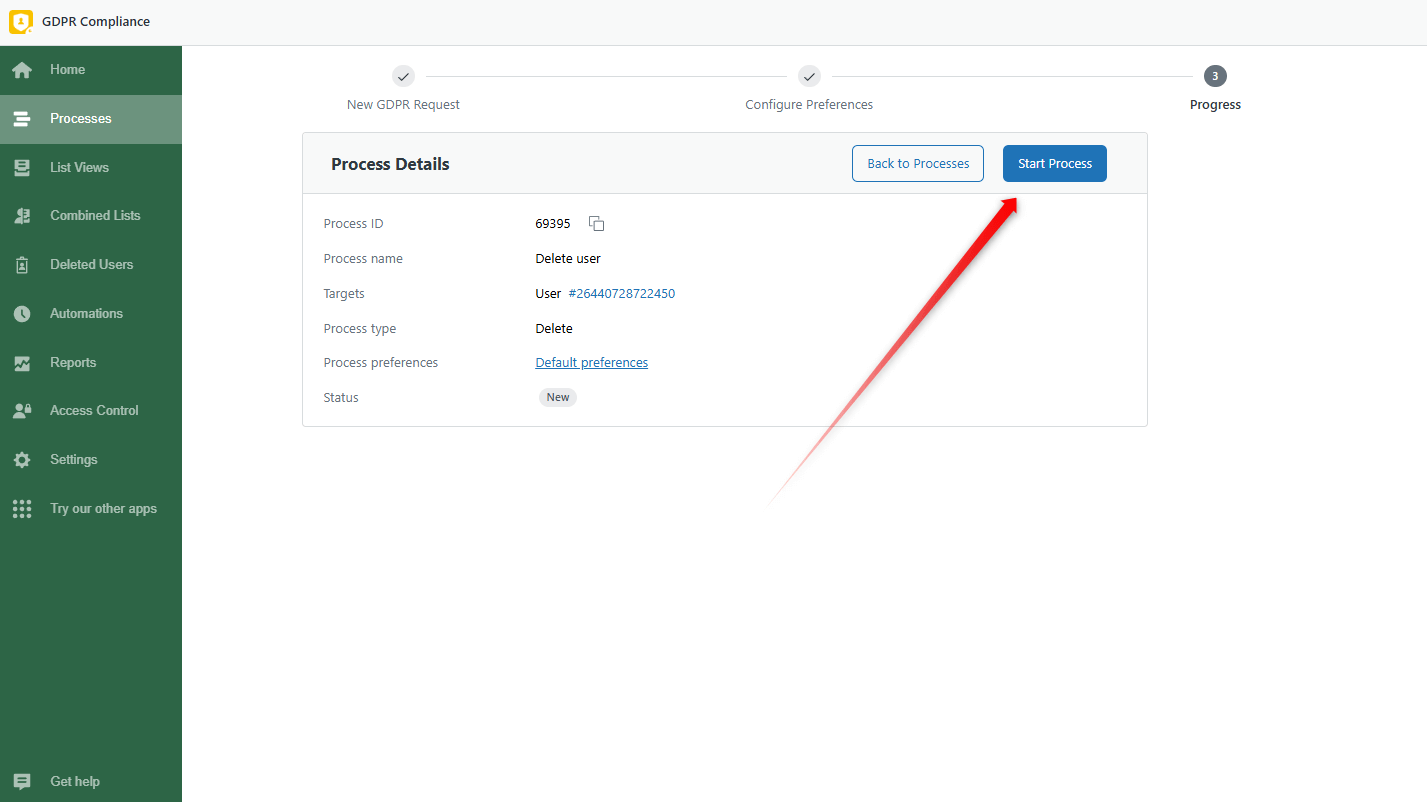This screenshot has width=1427, height=802.
Task: Click the Access Control icon
Action: pos(22,411)
